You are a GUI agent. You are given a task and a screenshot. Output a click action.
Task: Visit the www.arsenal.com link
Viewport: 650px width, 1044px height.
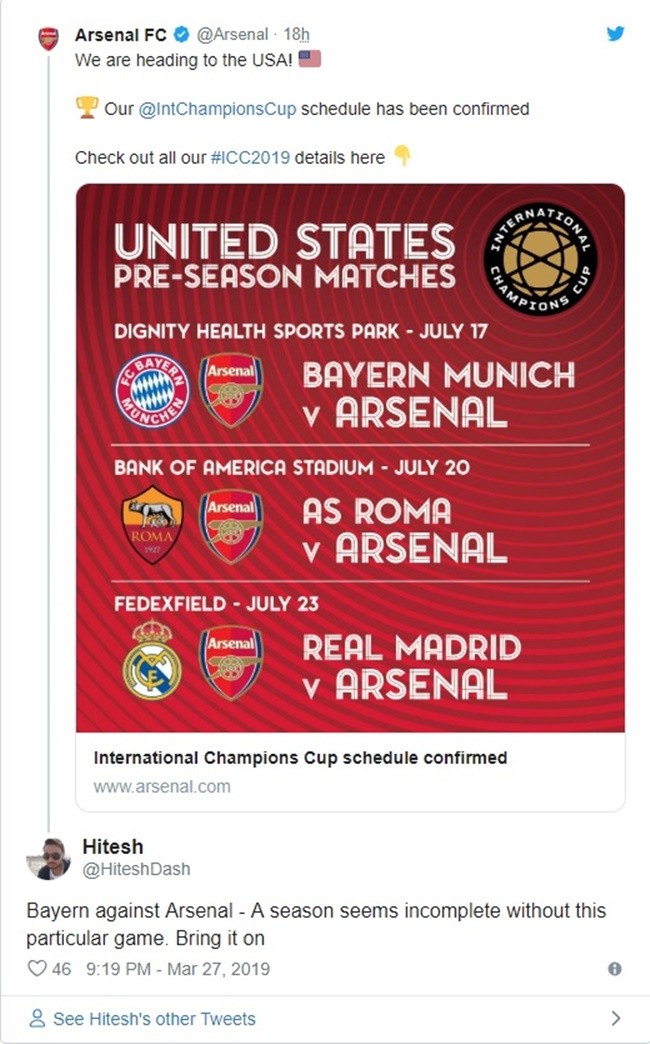[160, 789]
